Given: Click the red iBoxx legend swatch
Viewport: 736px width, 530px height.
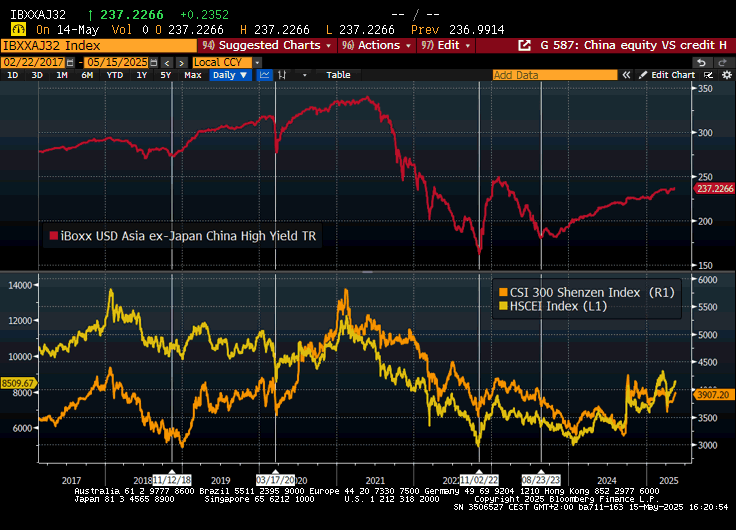Looking at the screenshot, I should [54, 236].
